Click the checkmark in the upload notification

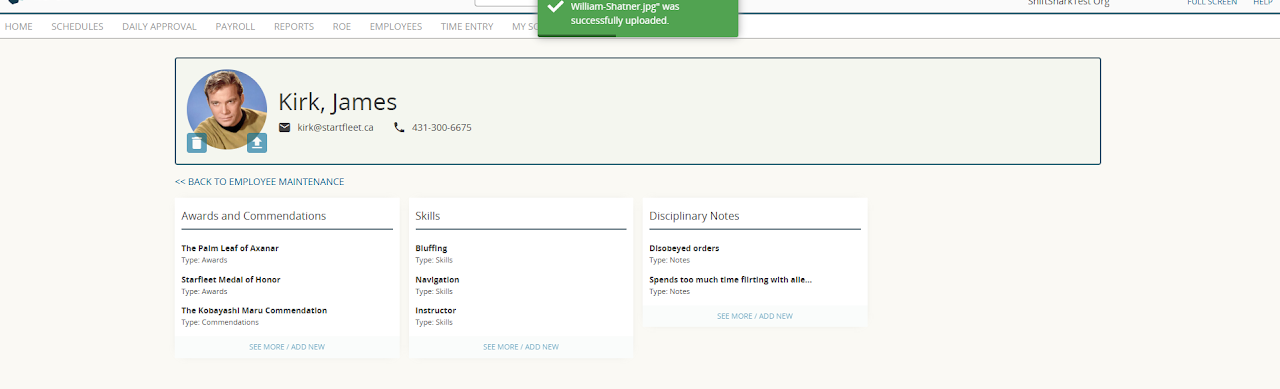[555, 7]
